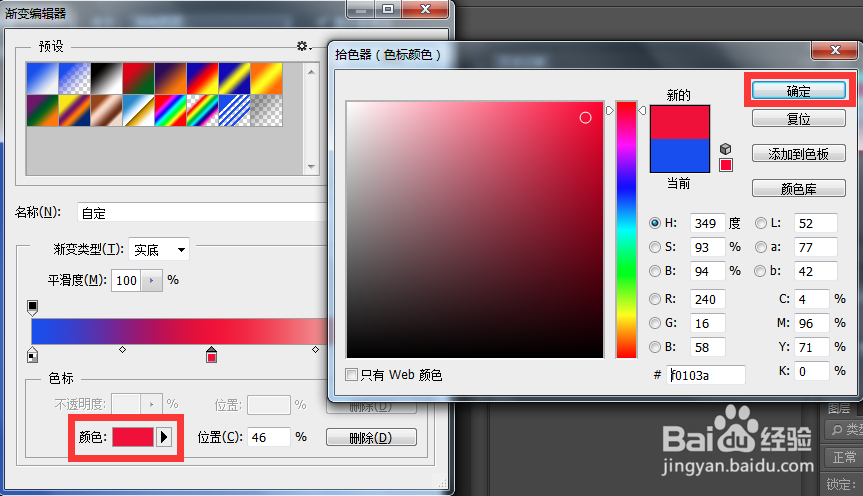The height and width of the screenshot is (496, 863).
Task: Click the K black value field
Action: (x=811, y=371)
